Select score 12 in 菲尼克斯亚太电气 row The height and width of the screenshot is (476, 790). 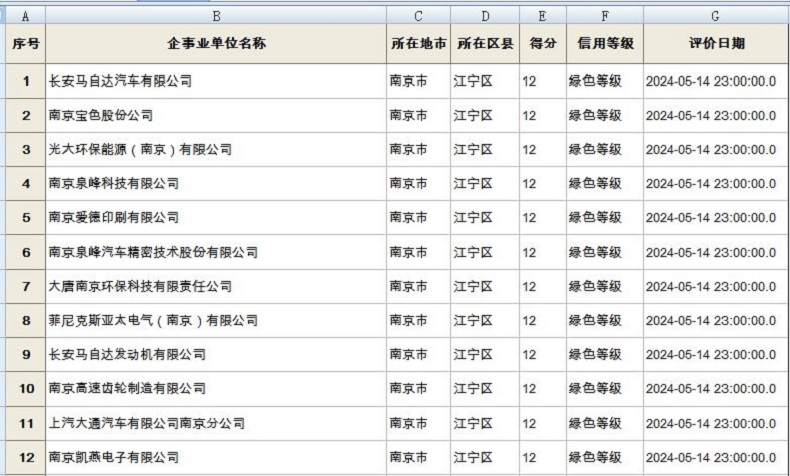point(543,320)
